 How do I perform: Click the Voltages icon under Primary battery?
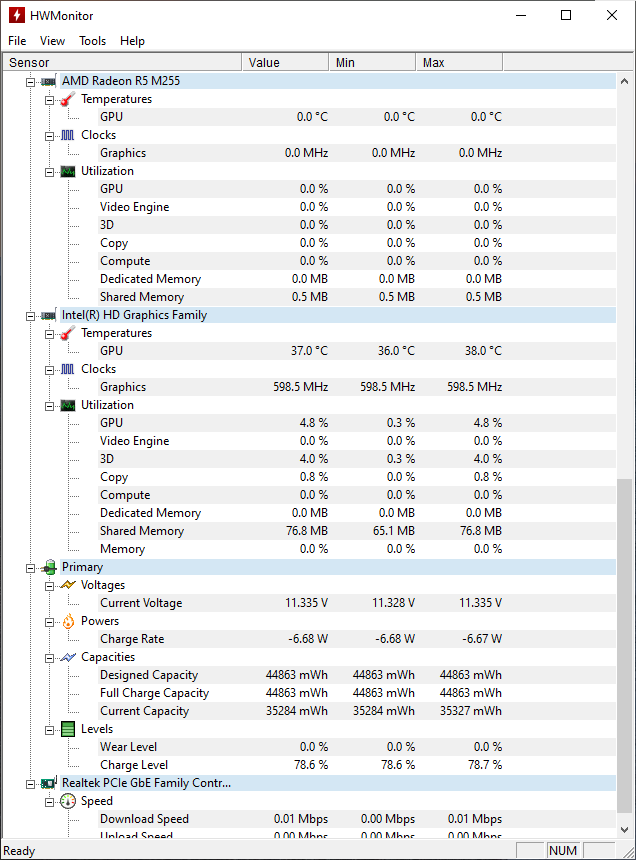[x=67, y=584]
